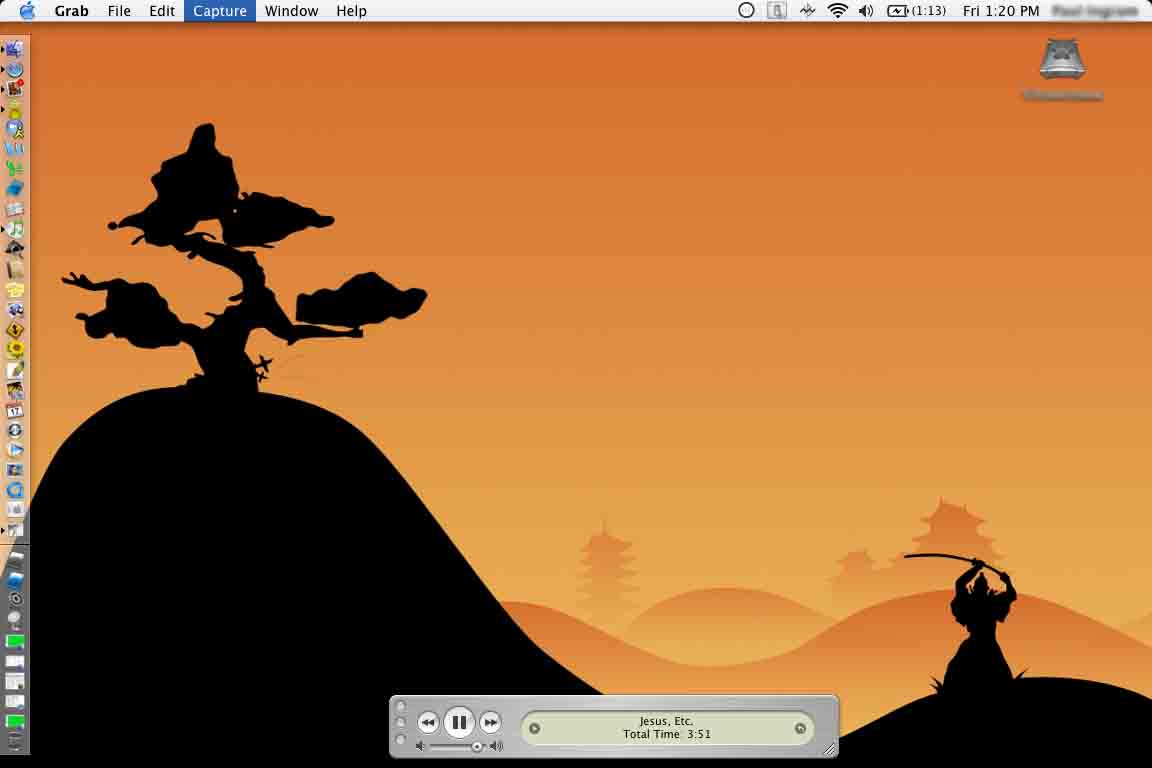Open the sunflower Dock icon
Viewport: 1152px width, 768px height.
coord(15,350)
